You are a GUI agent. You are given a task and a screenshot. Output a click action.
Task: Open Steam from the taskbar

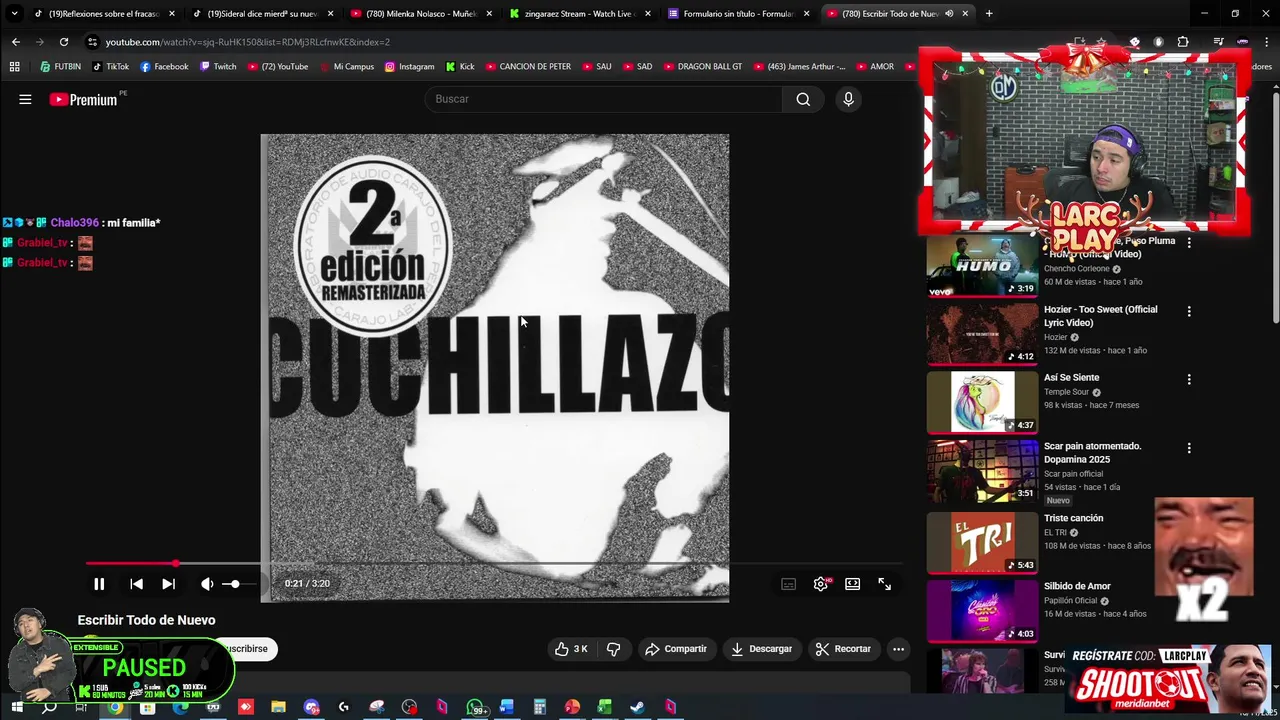(636, 707)
